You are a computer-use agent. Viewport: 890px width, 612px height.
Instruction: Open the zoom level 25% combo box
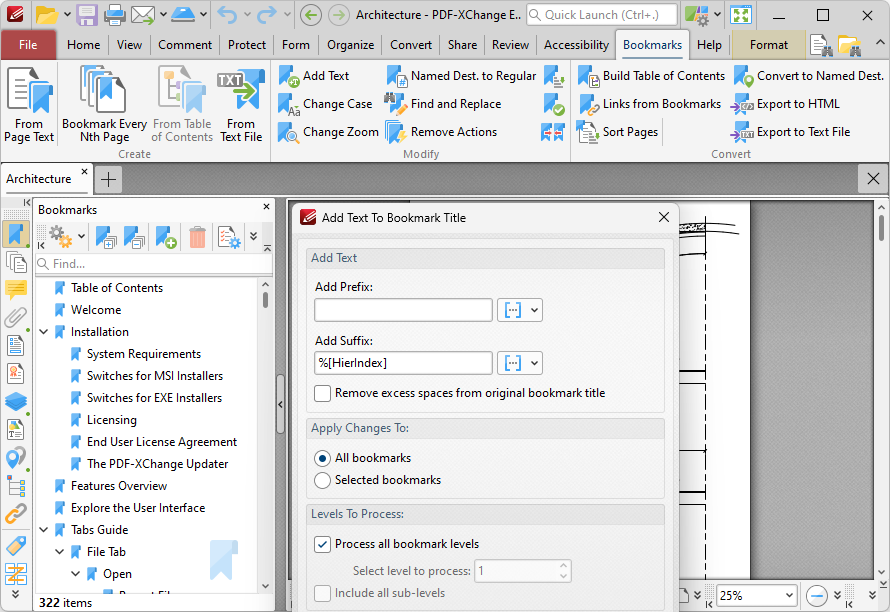point(756,596)
